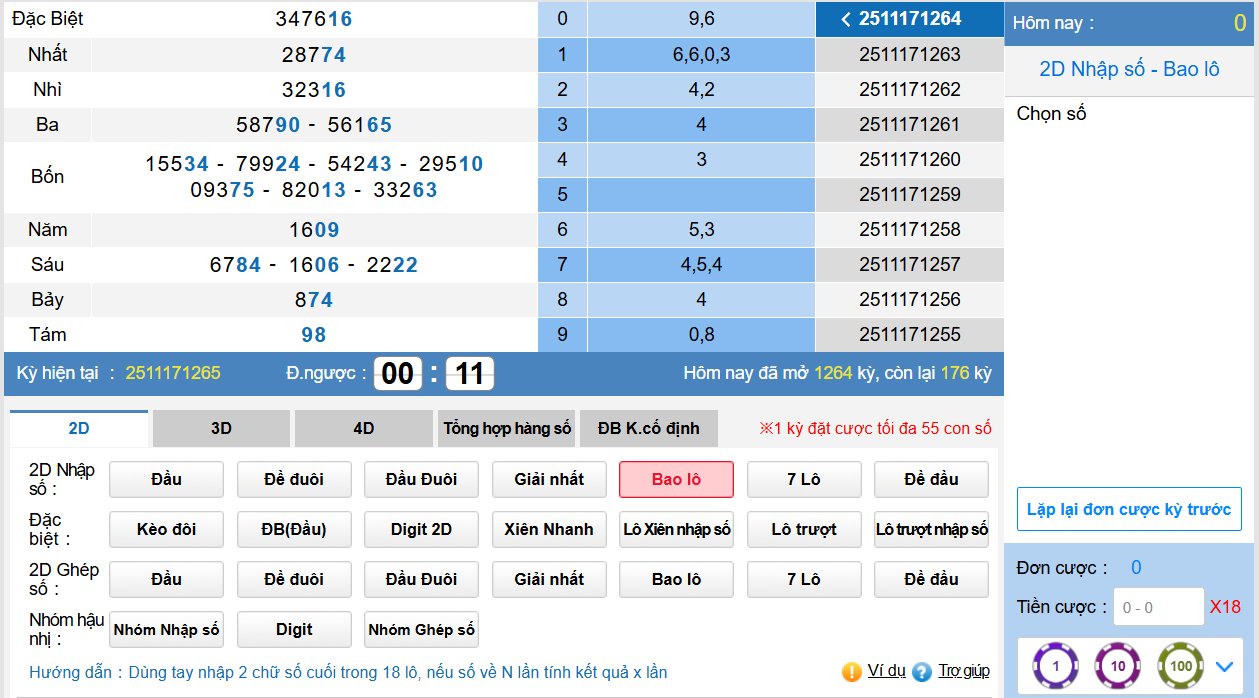Open the Tổng hợp hàng số tab
Screen dimensions: 1259x698
[507, 428]
